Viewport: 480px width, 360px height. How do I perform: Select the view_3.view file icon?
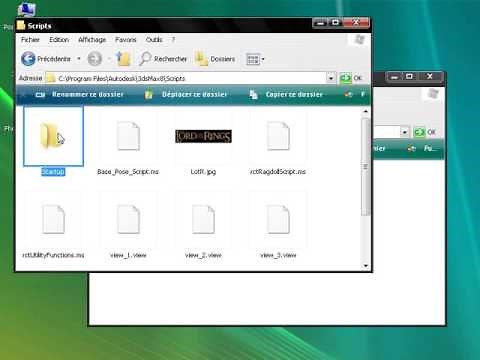click(278, 219)
